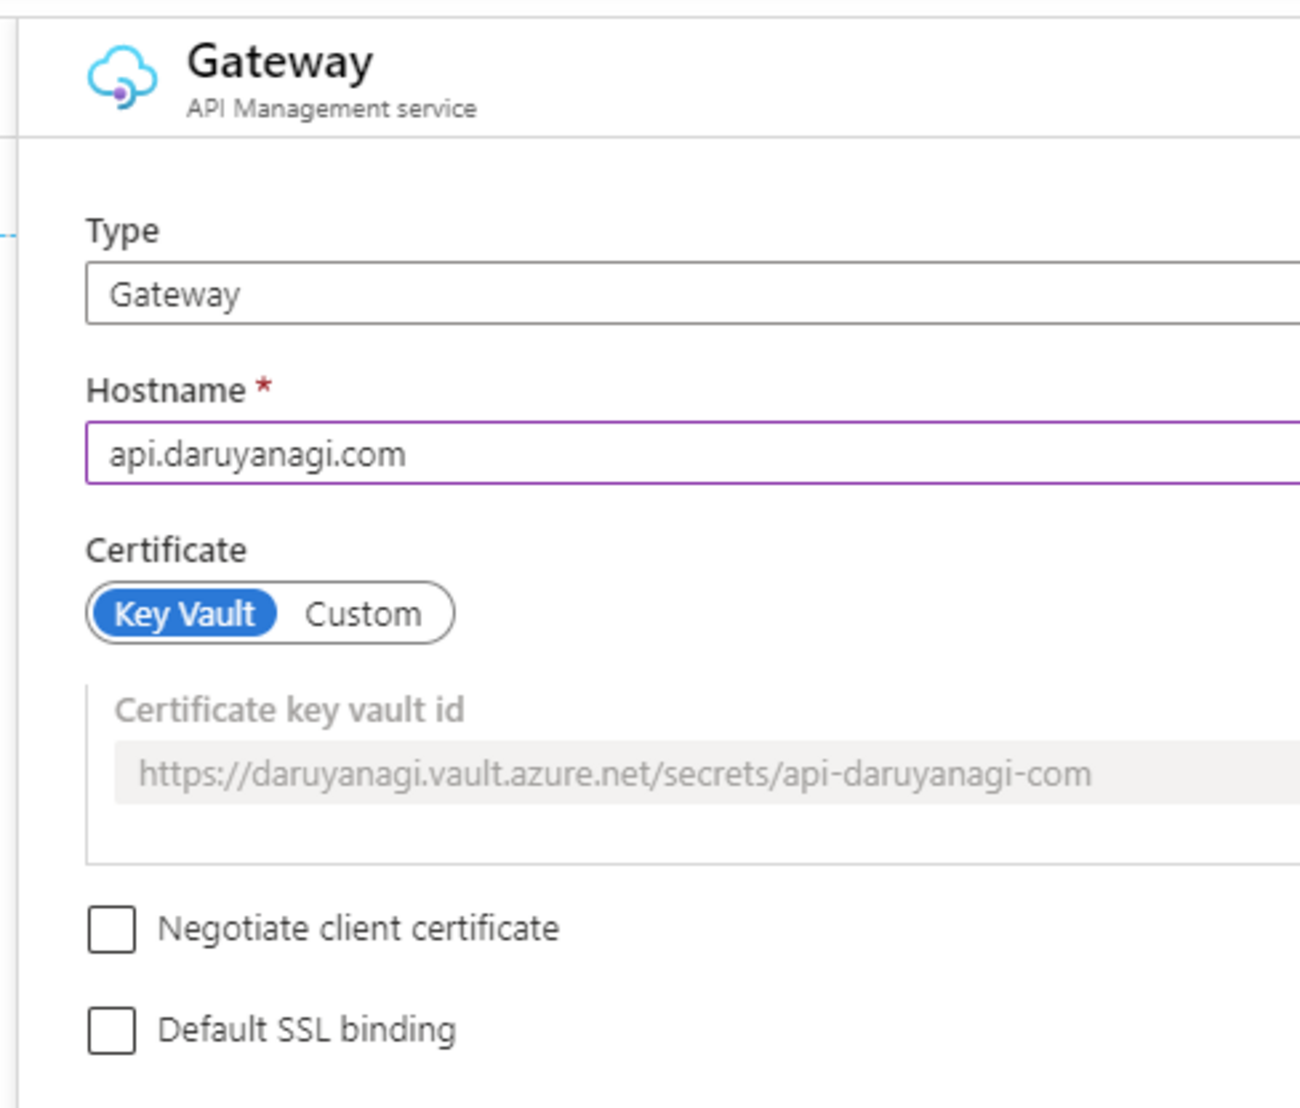Tick the Default SSL binding checkbox

coord(112,1030)
